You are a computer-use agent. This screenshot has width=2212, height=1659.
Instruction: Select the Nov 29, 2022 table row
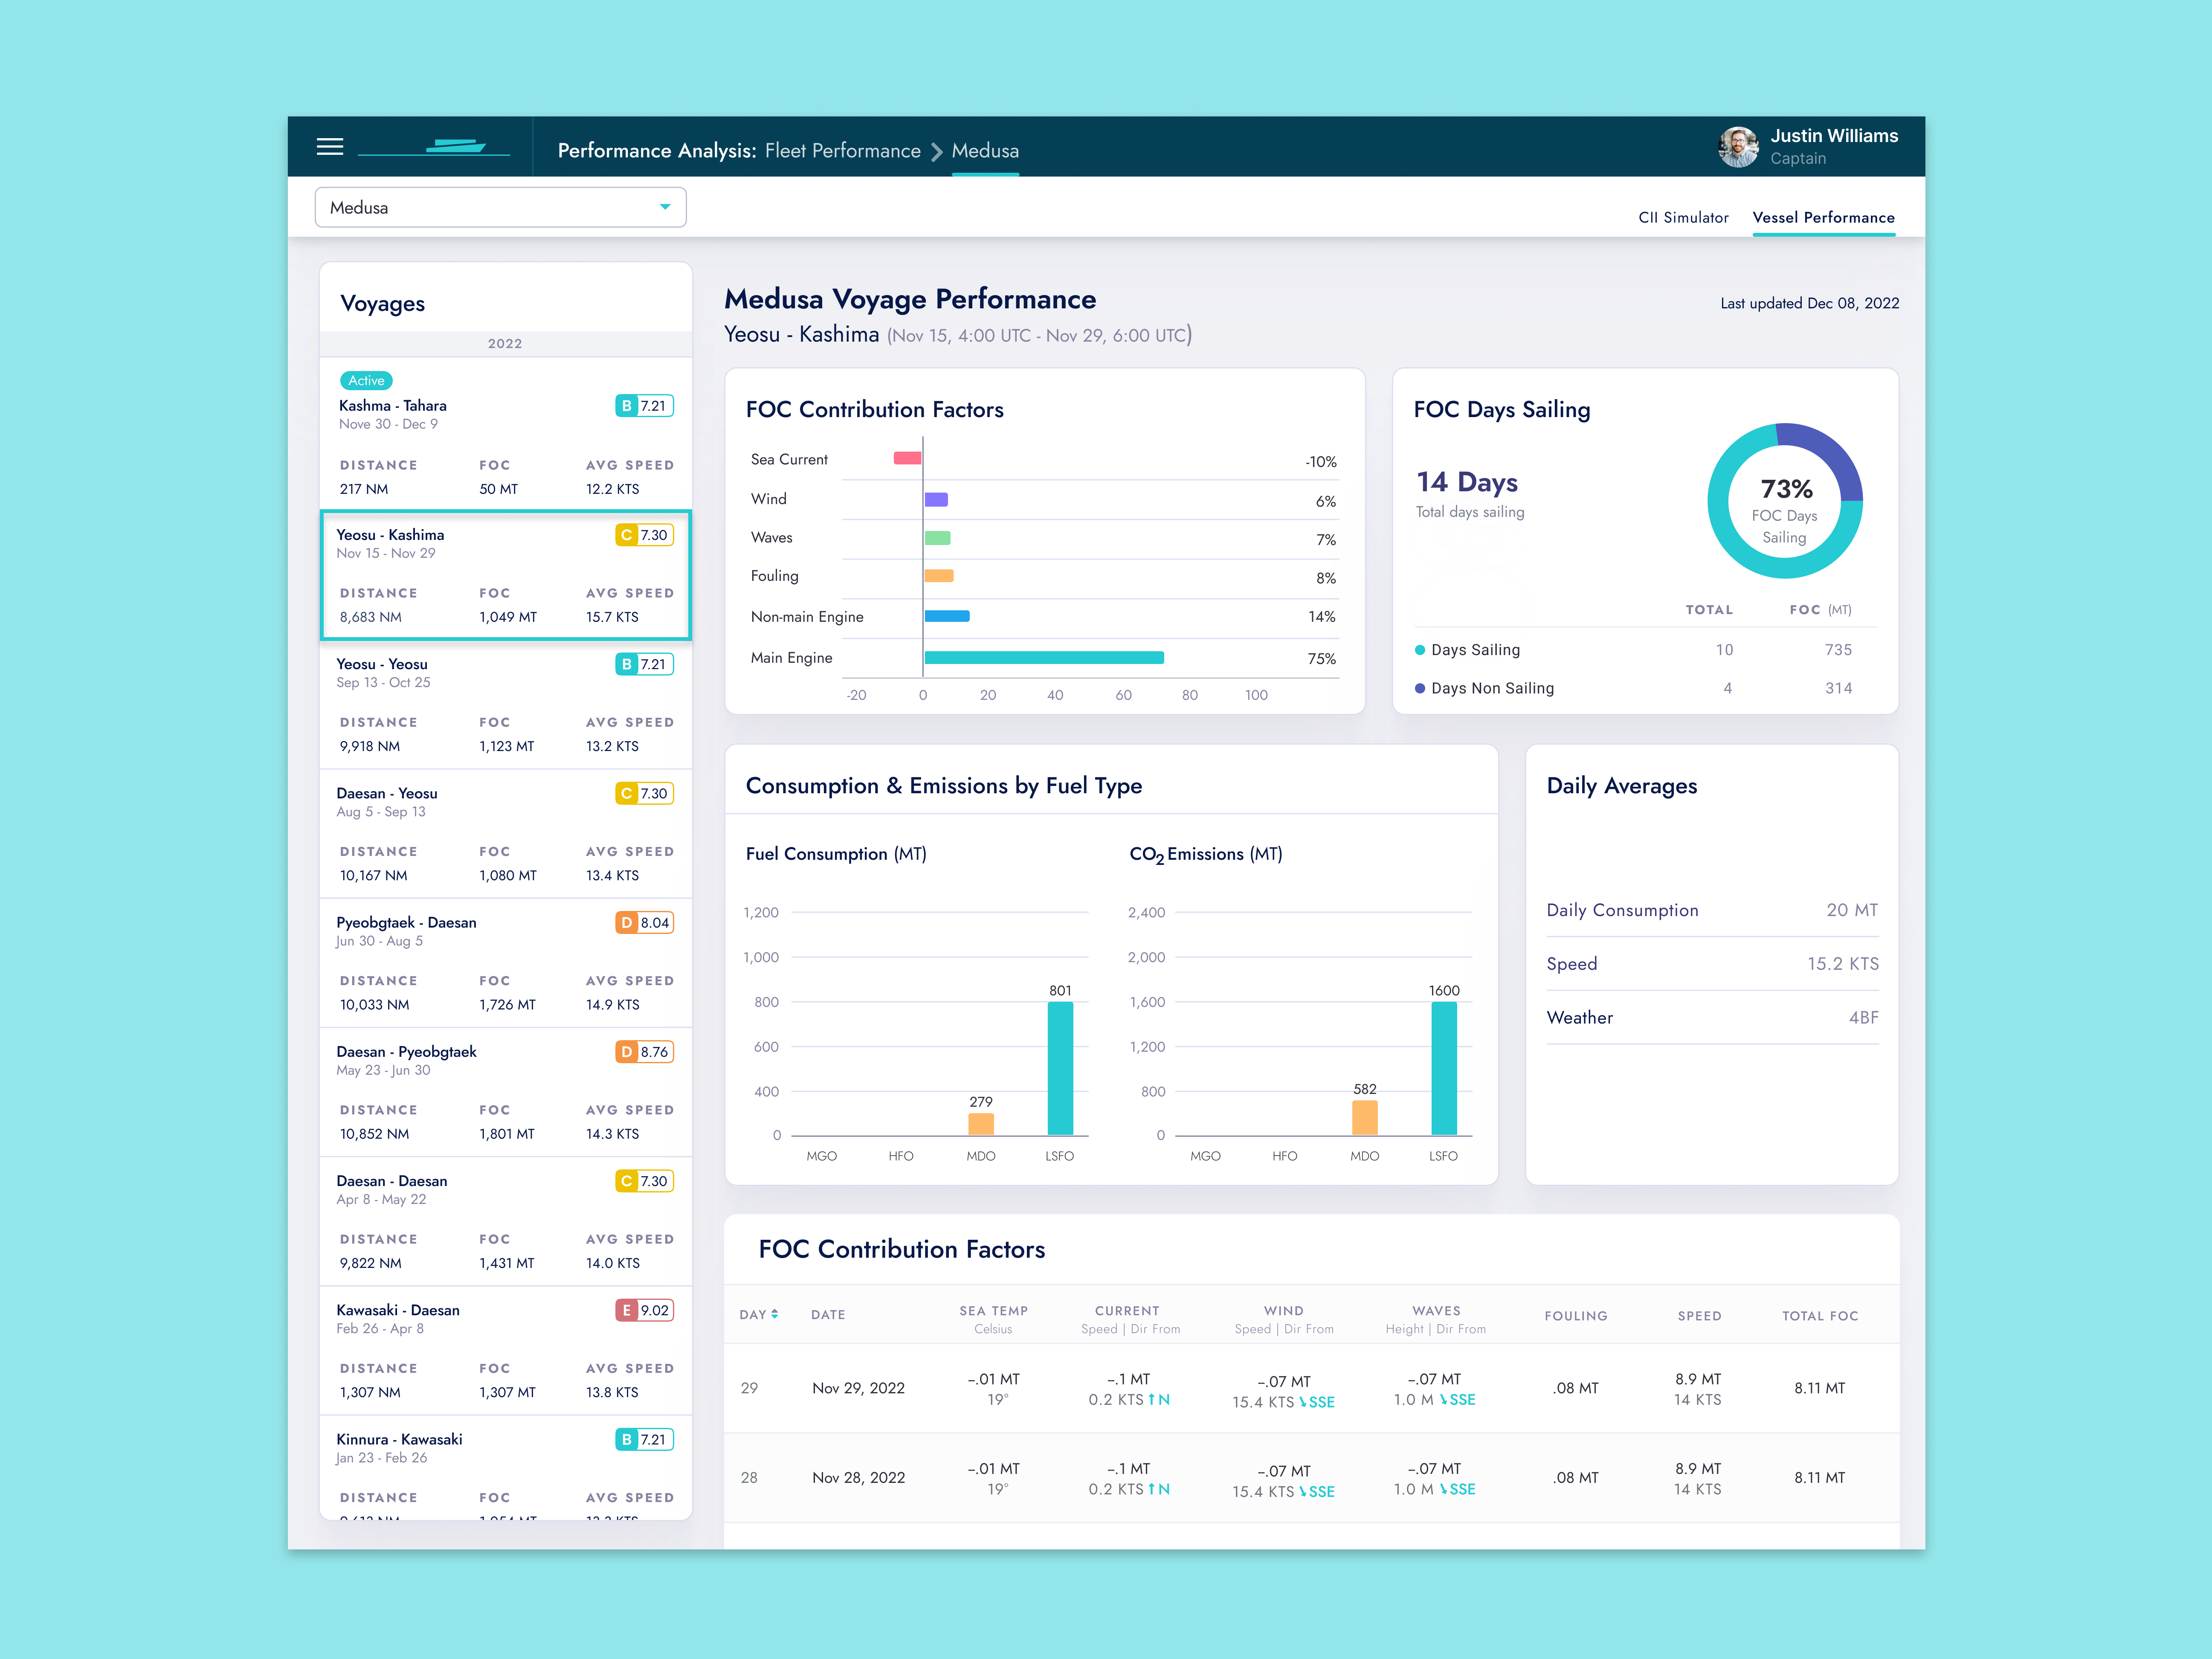click(x=1311, y=1389)
